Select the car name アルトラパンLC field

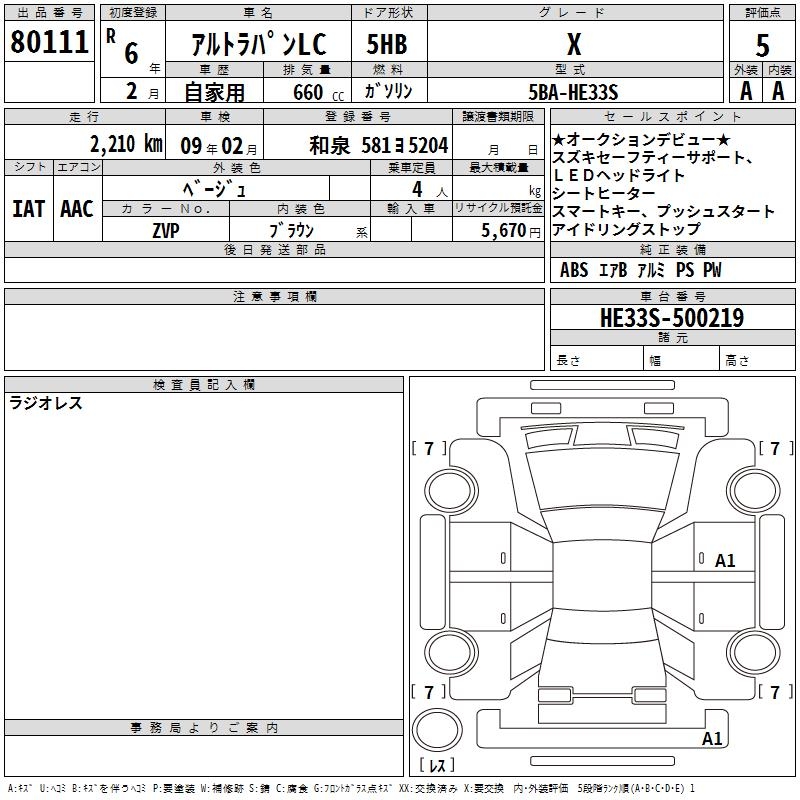point(257,44)
